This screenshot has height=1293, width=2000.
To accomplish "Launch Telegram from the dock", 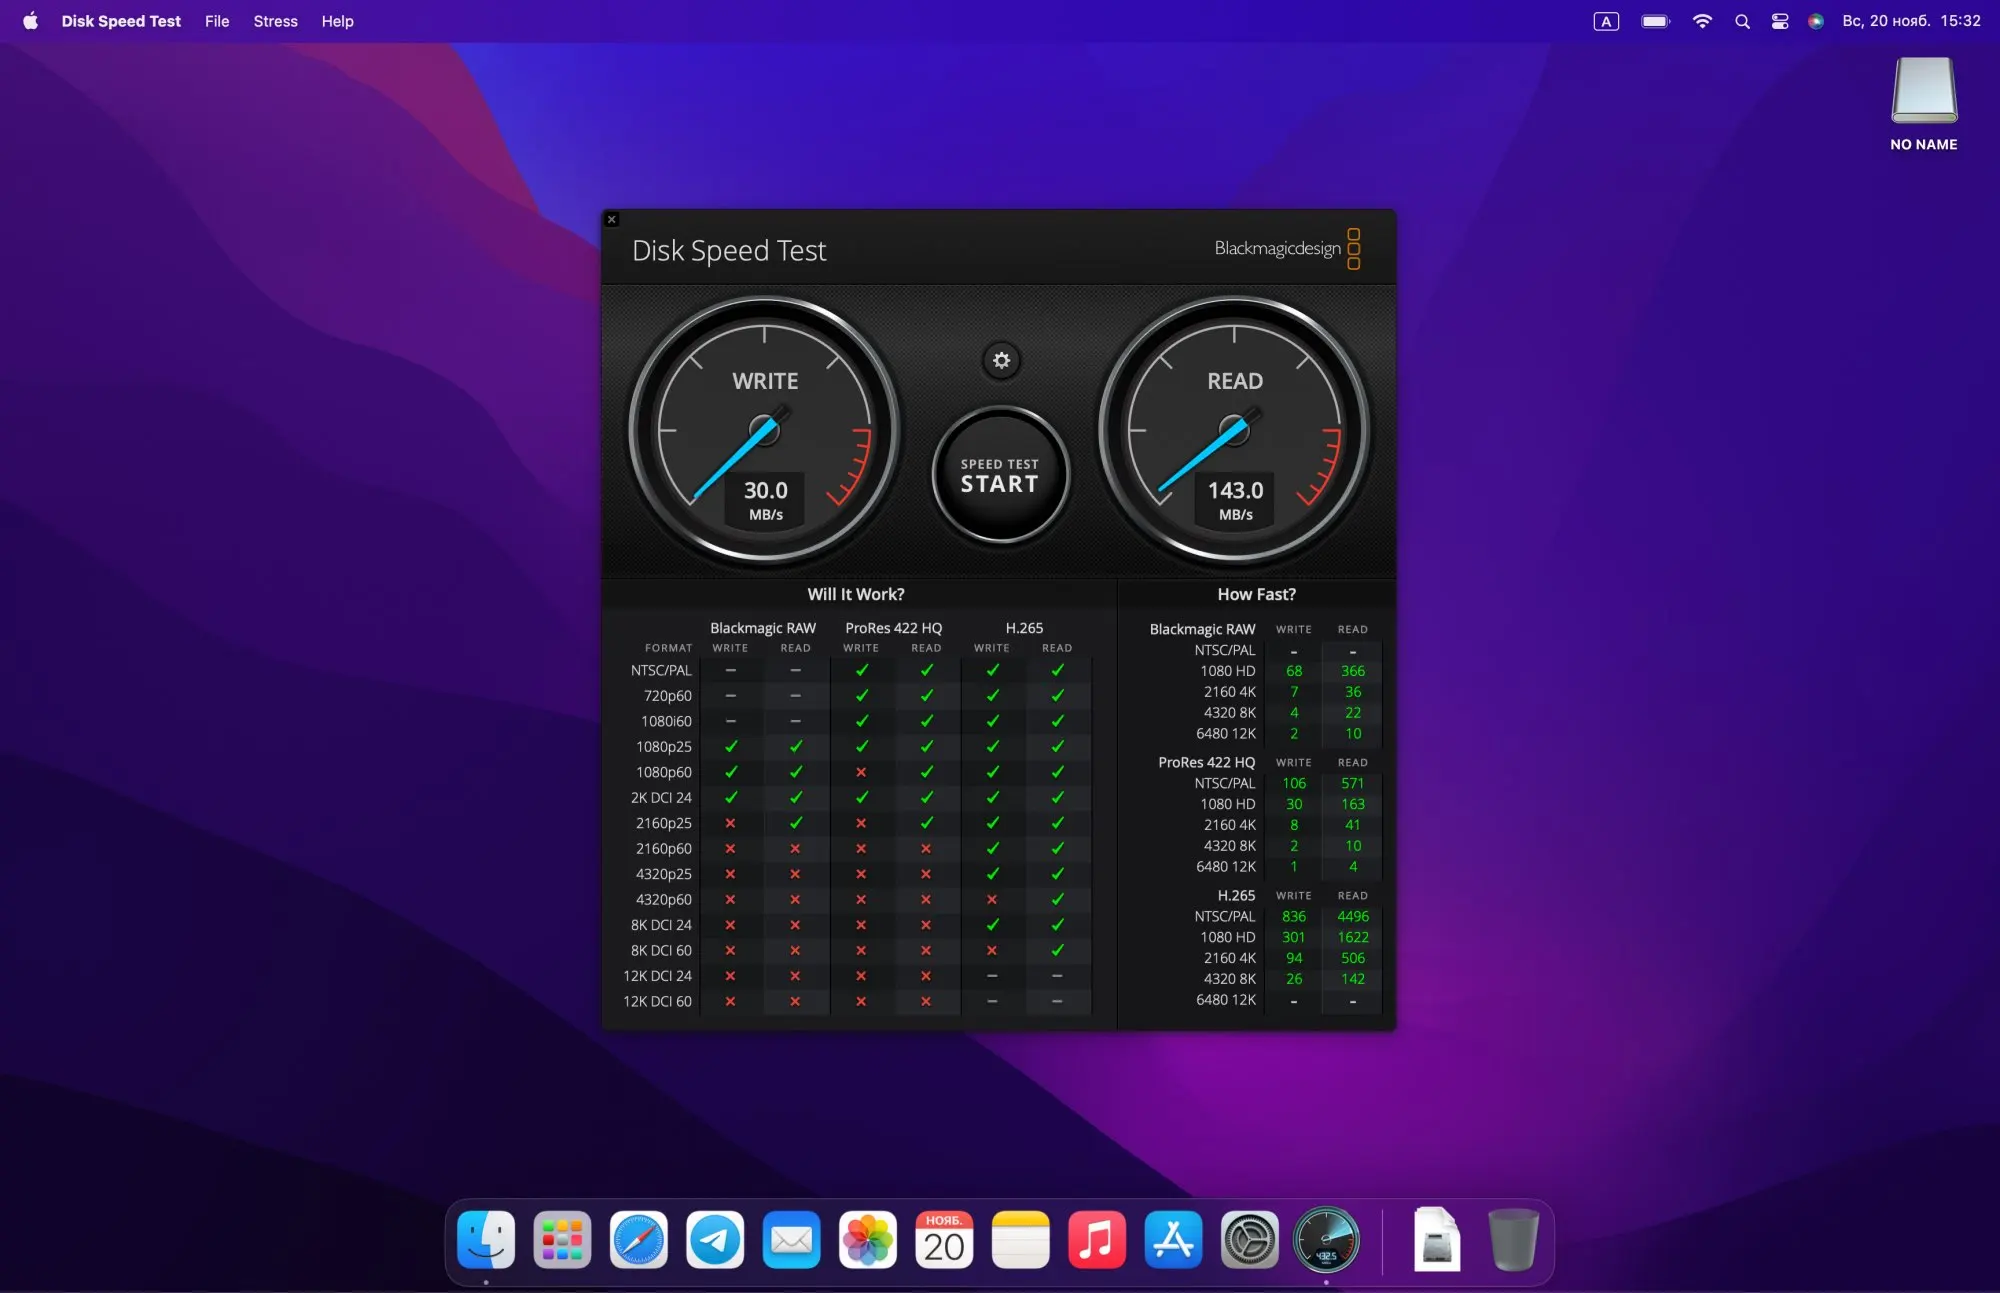I will click(x=715, y=1240).
